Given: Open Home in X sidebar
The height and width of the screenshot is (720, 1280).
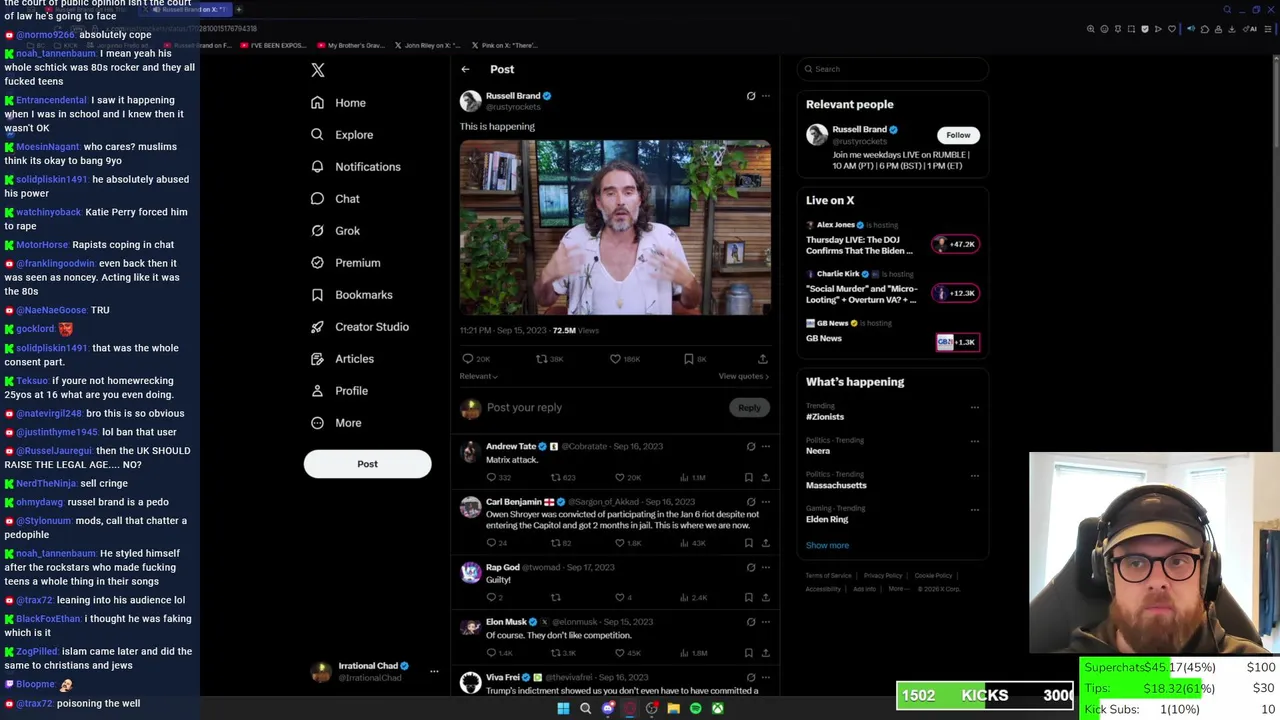Looking at the screenshot, I should [338, 103].
